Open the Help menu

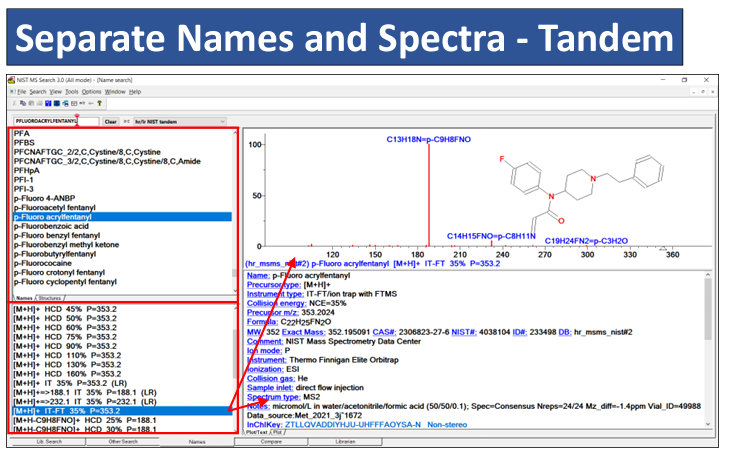[135, 91]
